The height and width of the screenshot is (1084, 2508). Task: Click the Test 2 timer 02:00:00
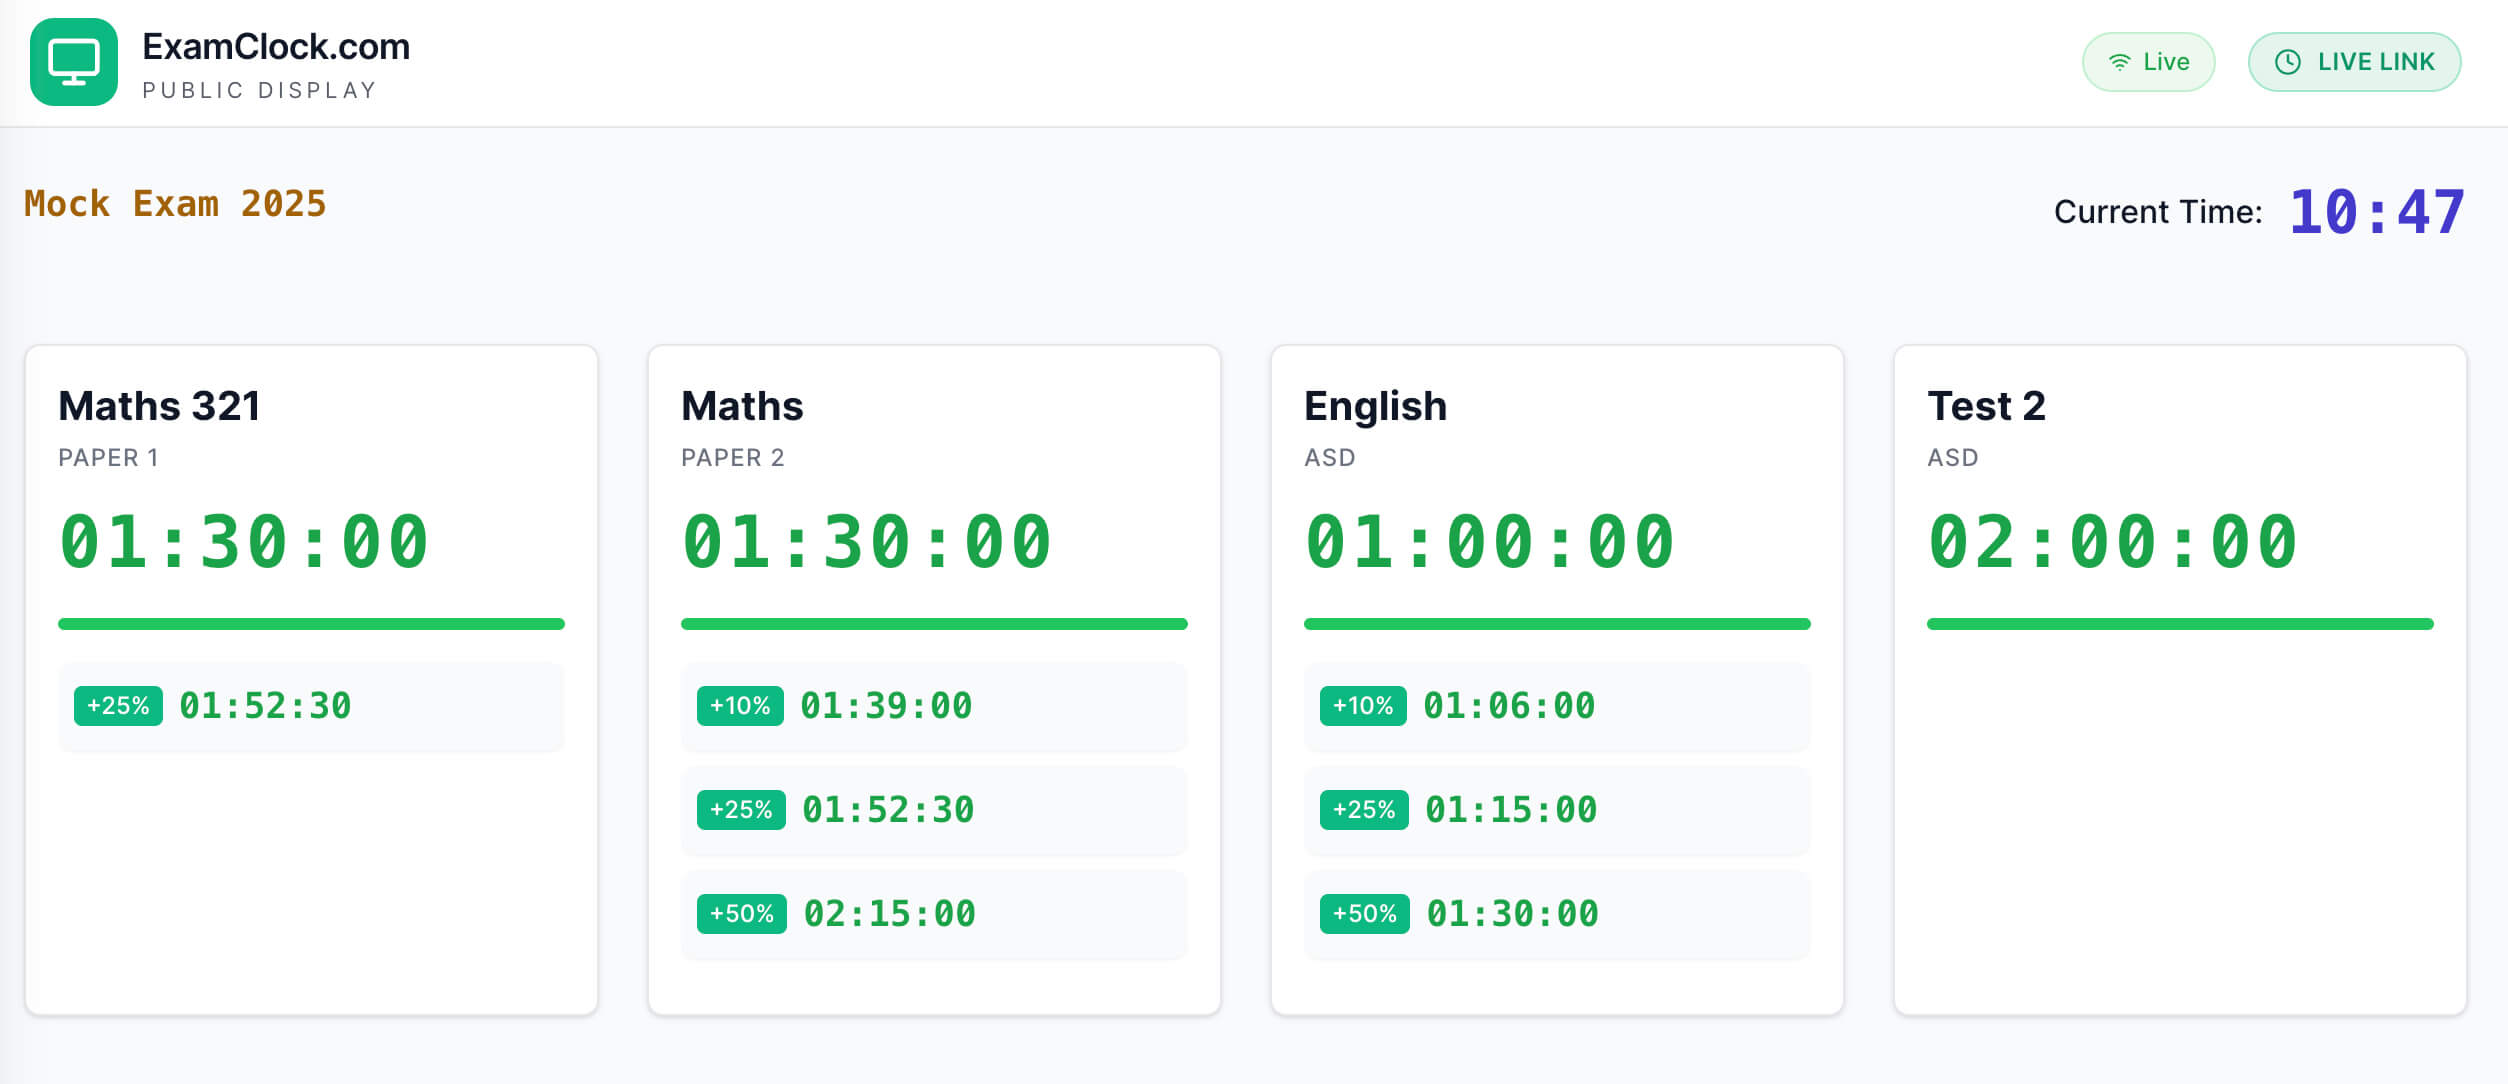[2112, 542]
